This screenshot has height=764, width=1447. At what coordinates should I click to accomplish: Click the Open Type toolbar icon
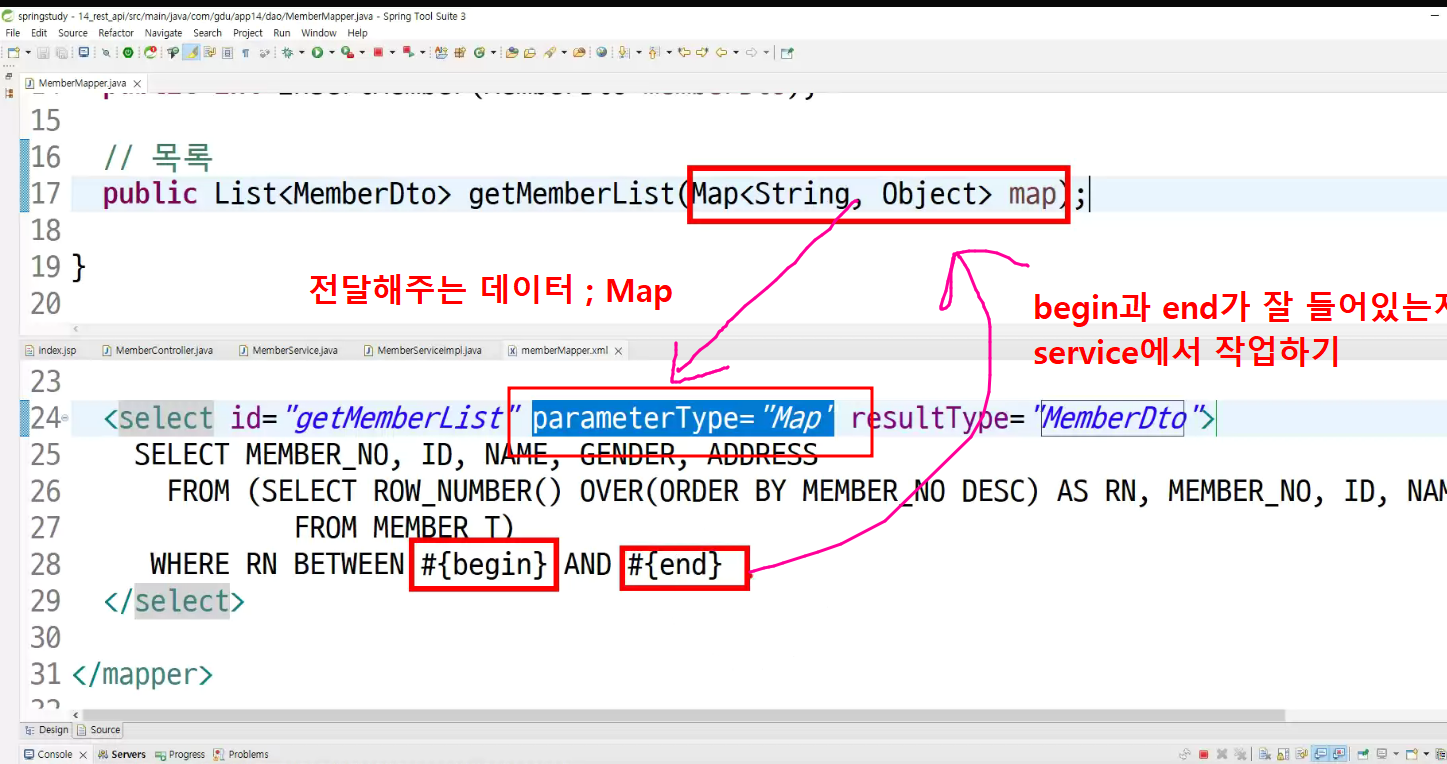click(511, 52)
